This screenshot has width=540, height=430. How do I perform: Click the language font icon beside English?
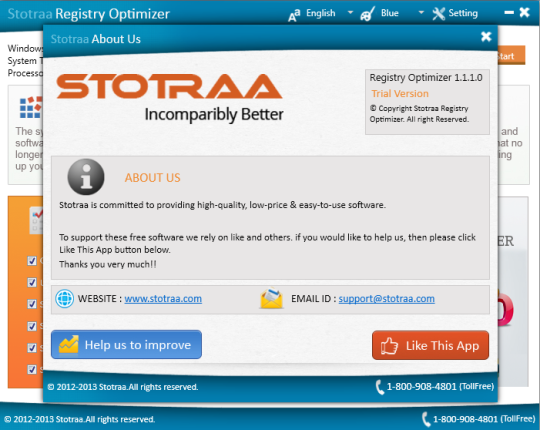[x=294, y=14]
